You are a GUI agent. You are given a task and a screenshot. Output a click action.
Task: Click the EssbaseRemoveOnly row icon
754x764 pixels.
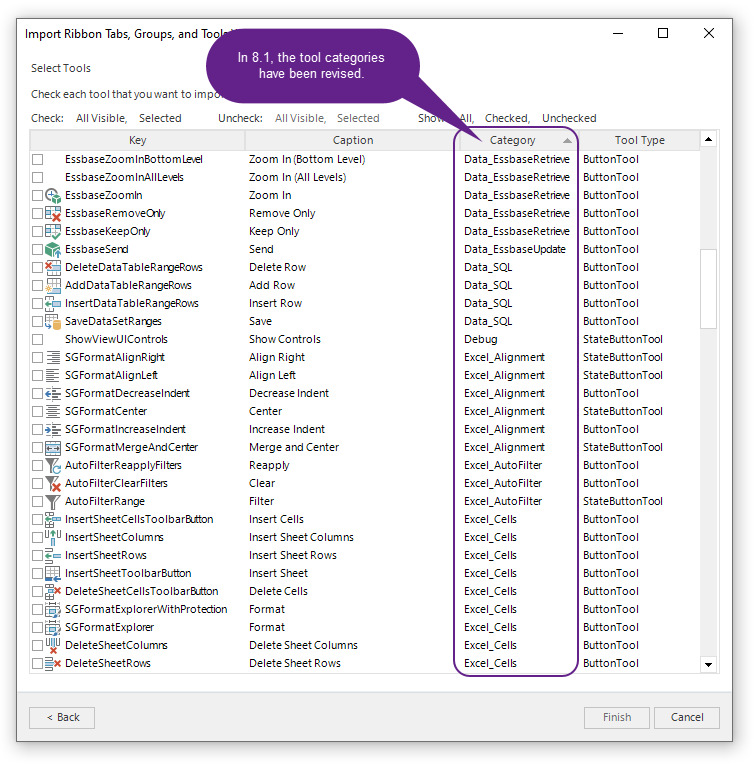coord(53,213)
